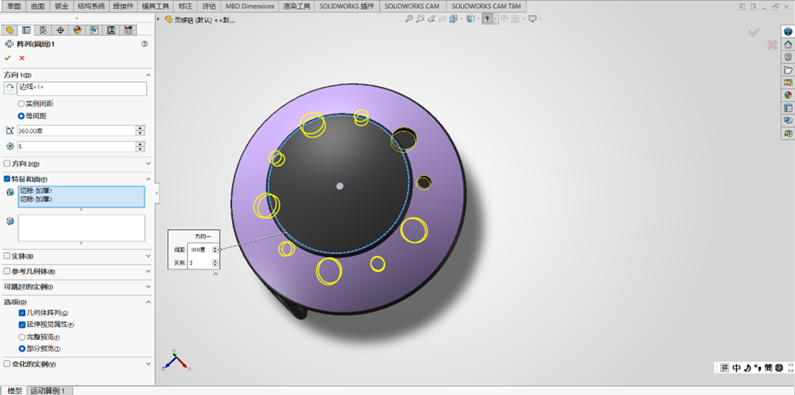Expand the 实体 section chevron
The width and height of the screenshot is (795, 395).
[149, 256]
